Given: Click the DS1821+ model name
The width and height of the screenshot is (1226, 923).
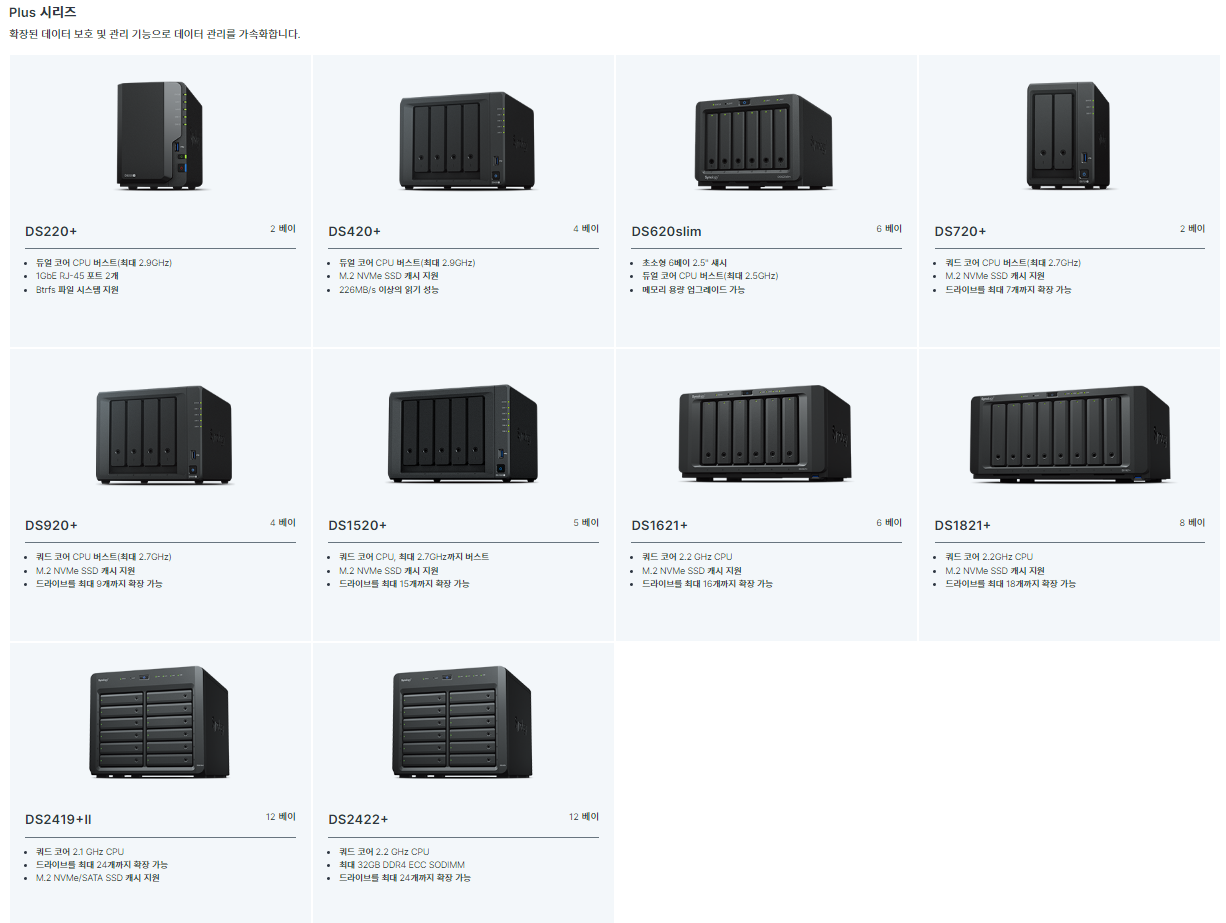Looking at the screenshot, I should [963, 525].
